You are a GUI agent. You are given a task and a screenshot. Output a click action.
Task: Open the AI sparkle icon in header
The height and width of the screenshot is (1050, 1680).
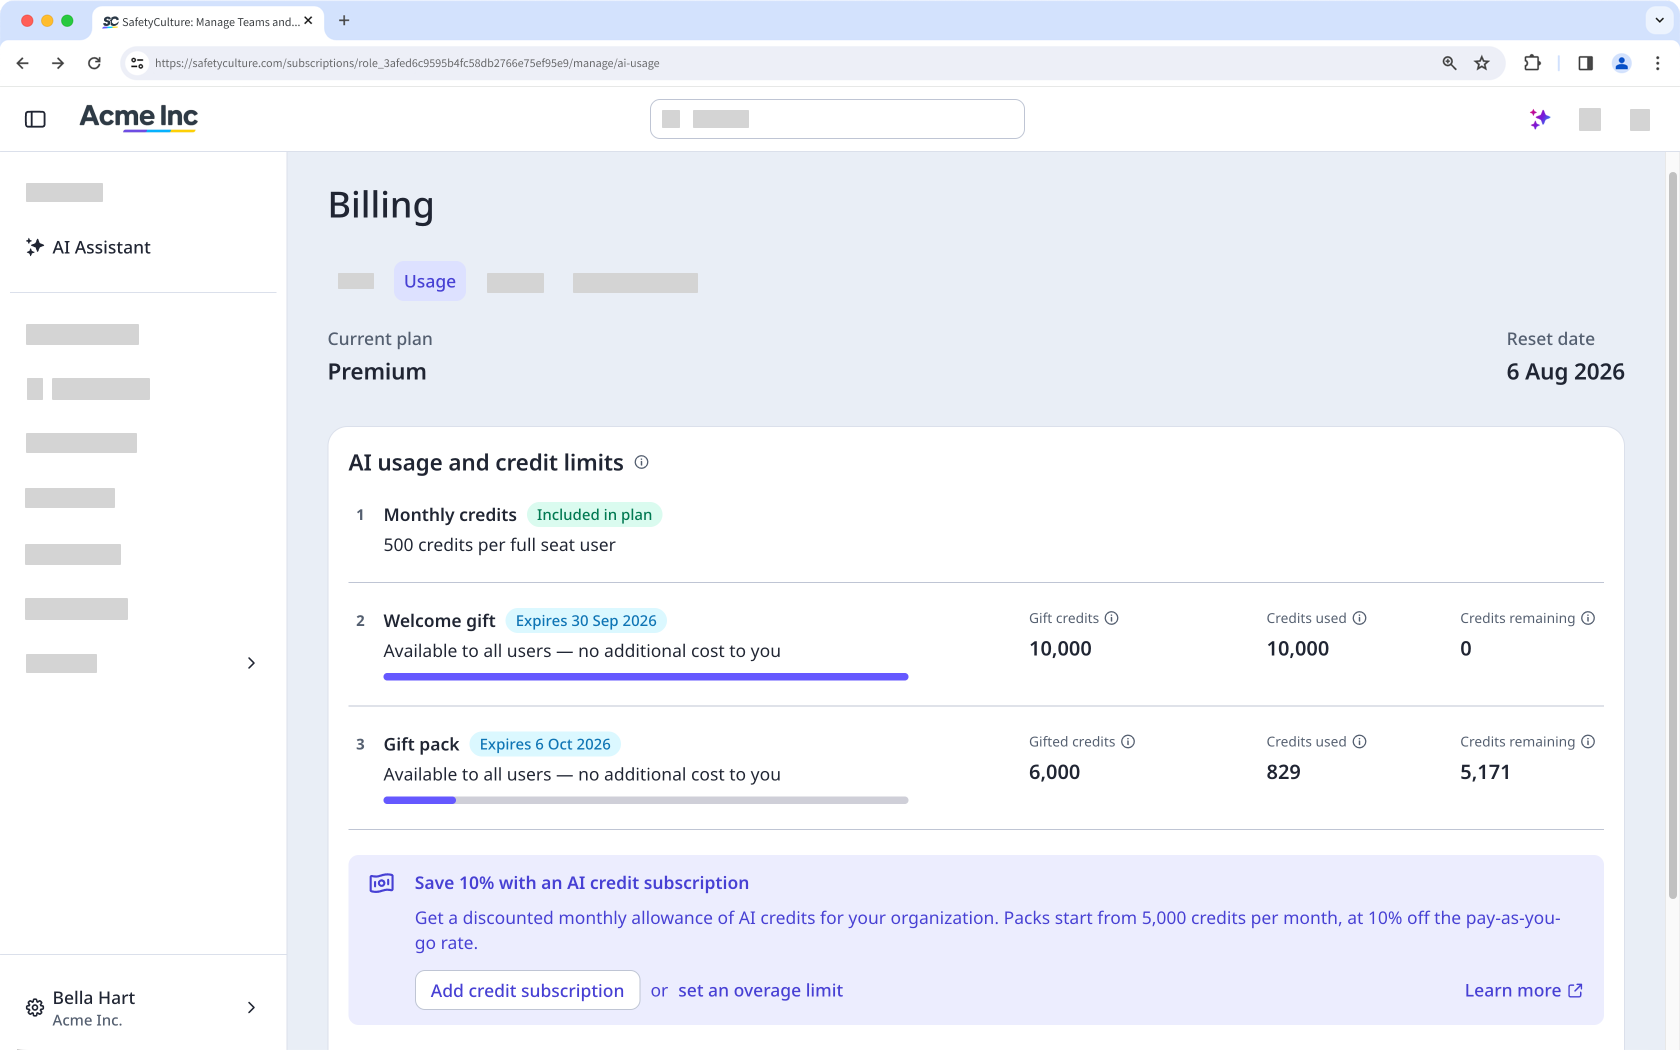(1540, 119)
